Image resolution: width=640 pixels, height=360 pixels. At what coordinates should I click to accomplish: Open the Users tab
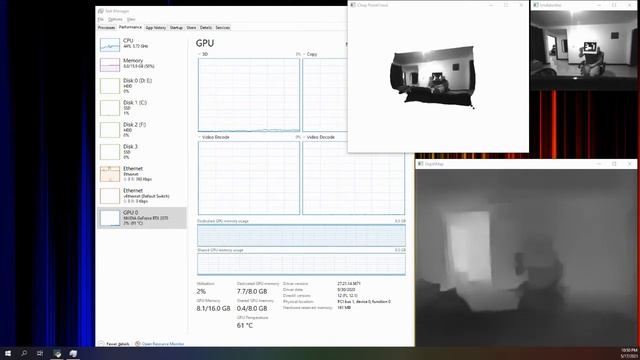click(x=191, y=28)
